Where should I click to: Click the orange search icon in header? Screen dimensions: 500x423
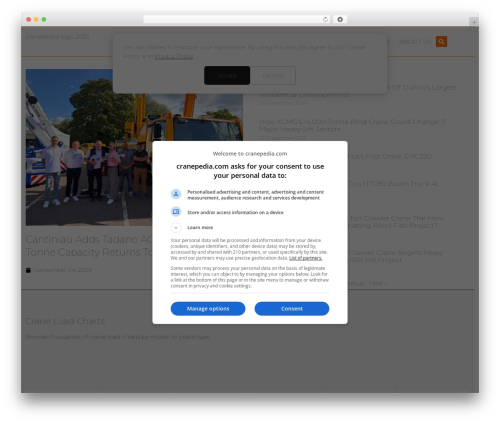pos(441,42)
